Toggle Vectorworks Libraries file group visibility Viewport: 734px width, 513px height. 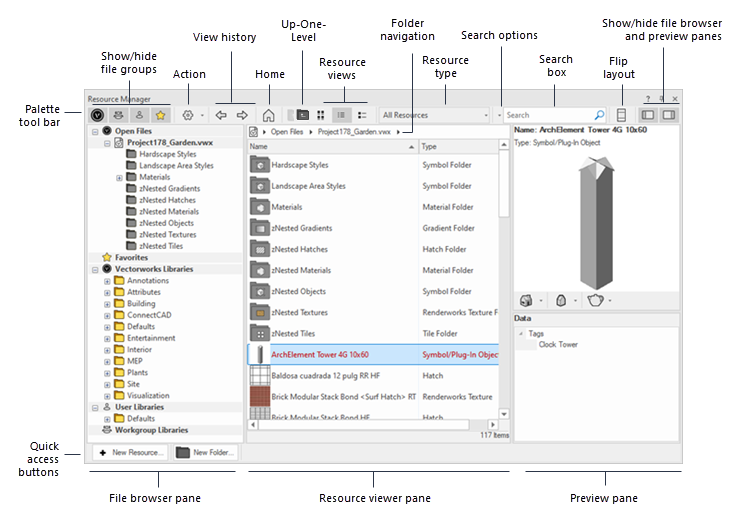pyautogui.click(x=98, y=115)
